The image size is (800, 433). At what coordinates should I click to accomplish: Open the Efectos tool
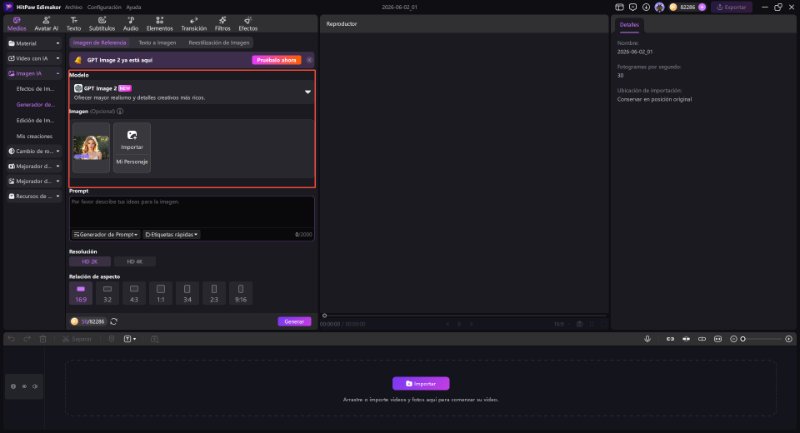coord(247,23)
